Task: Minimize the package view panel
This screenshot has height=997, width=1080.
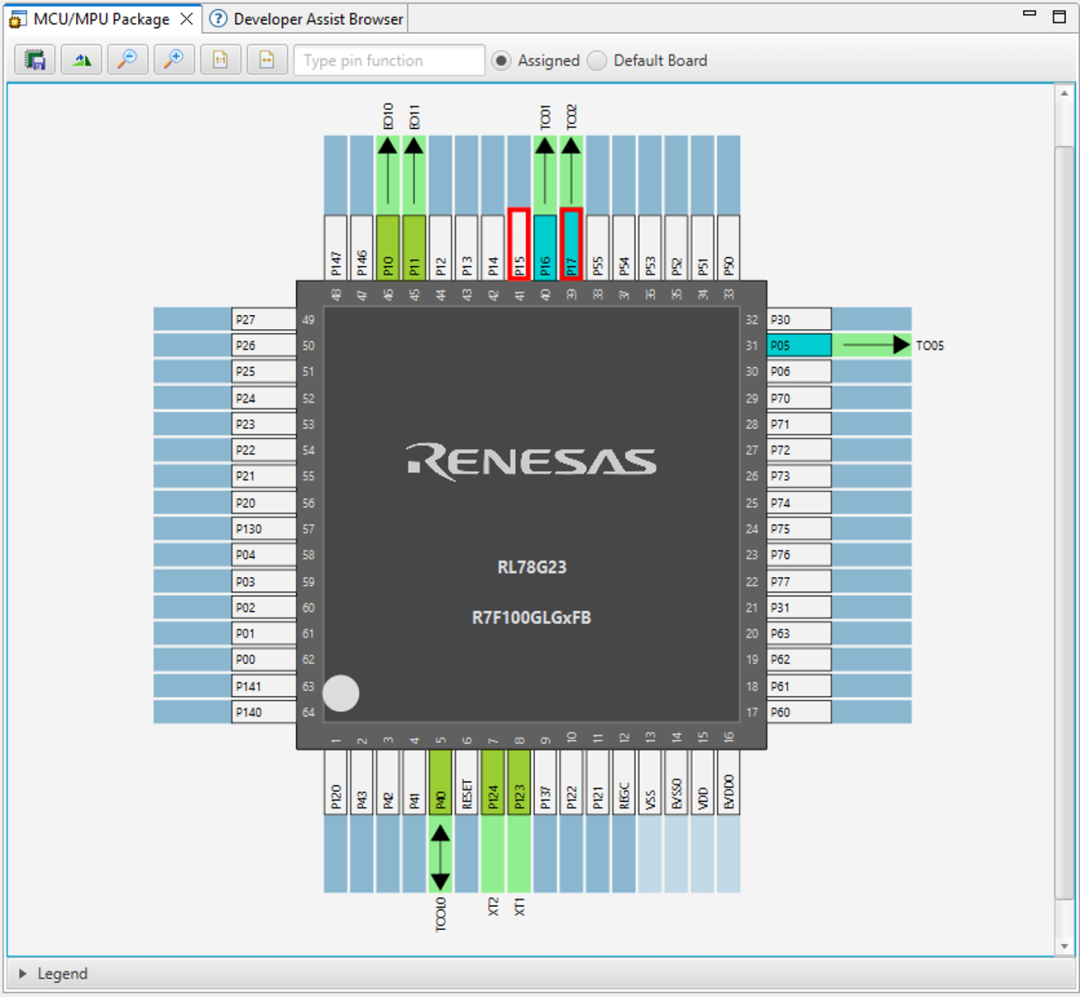Action: point(1030,13)
